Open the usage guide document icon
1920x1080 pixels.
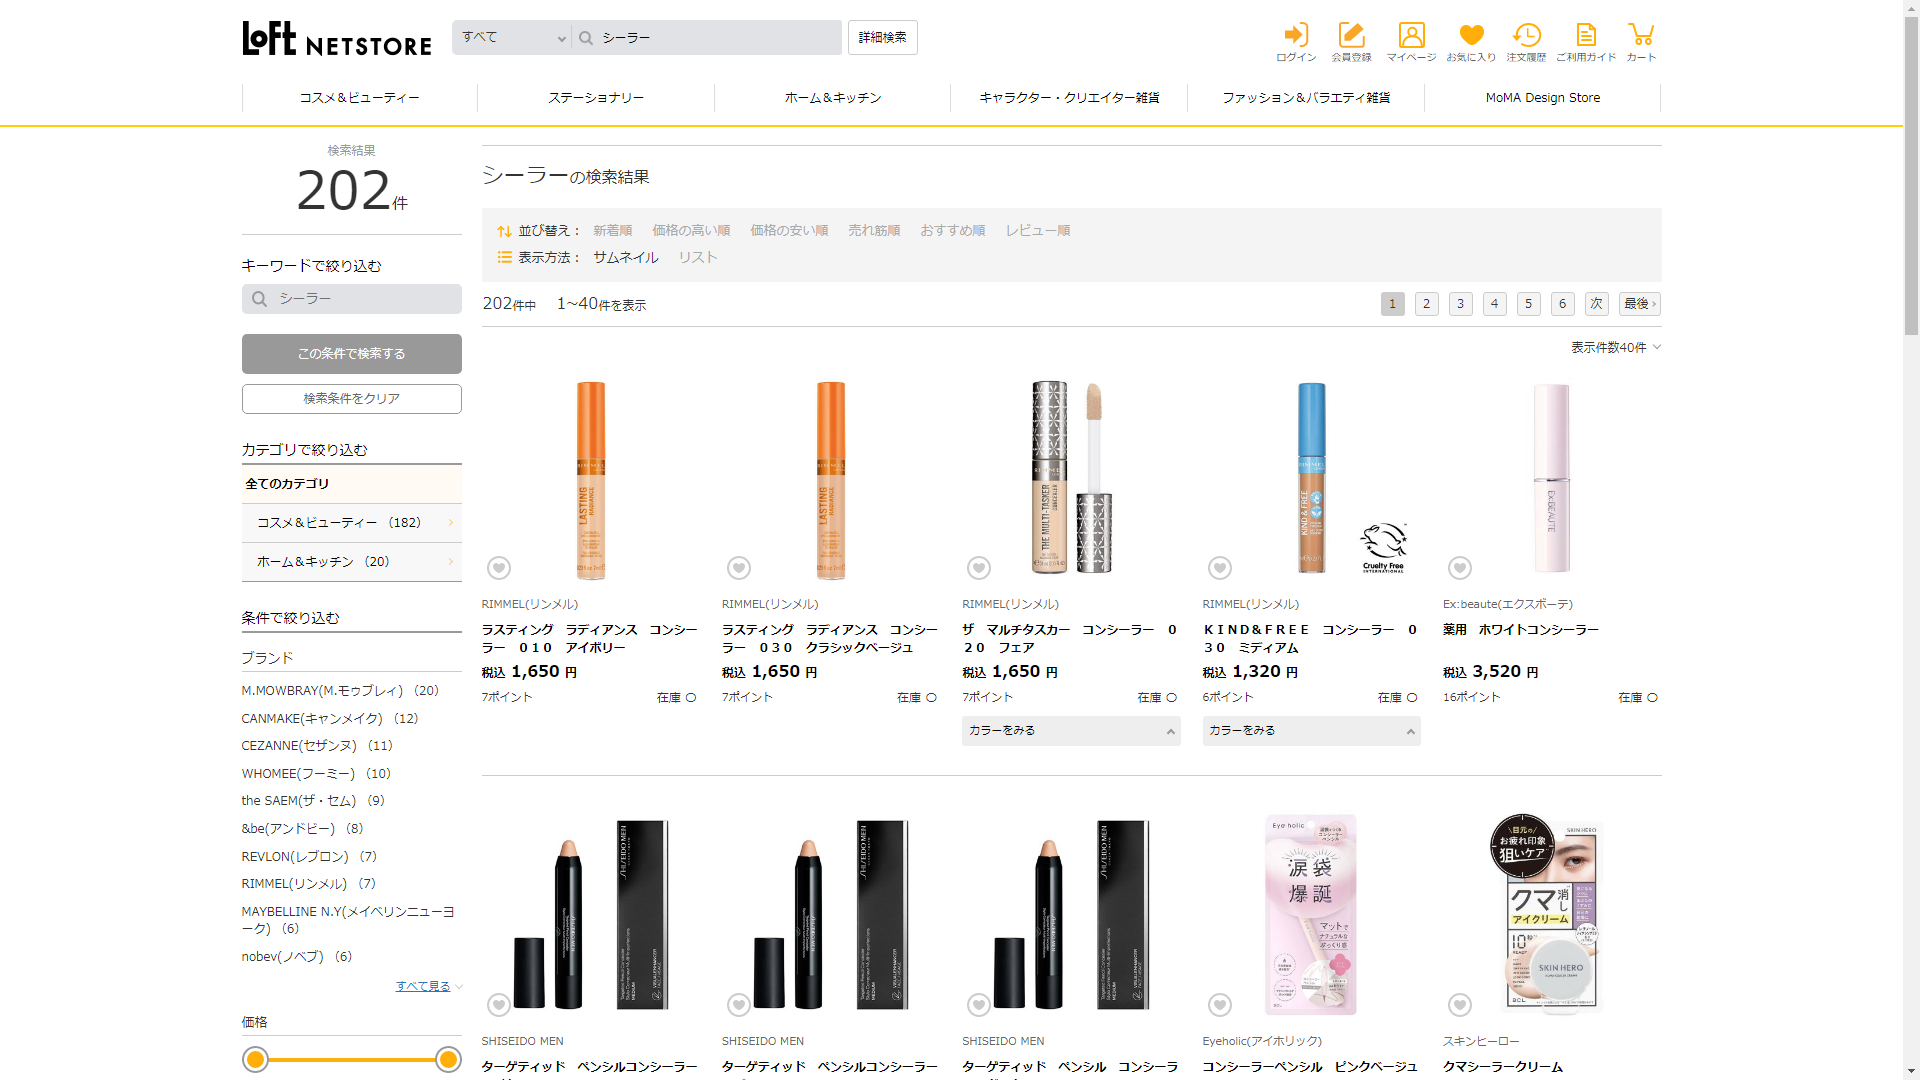pyautogui.click(x=1586, y=36)
